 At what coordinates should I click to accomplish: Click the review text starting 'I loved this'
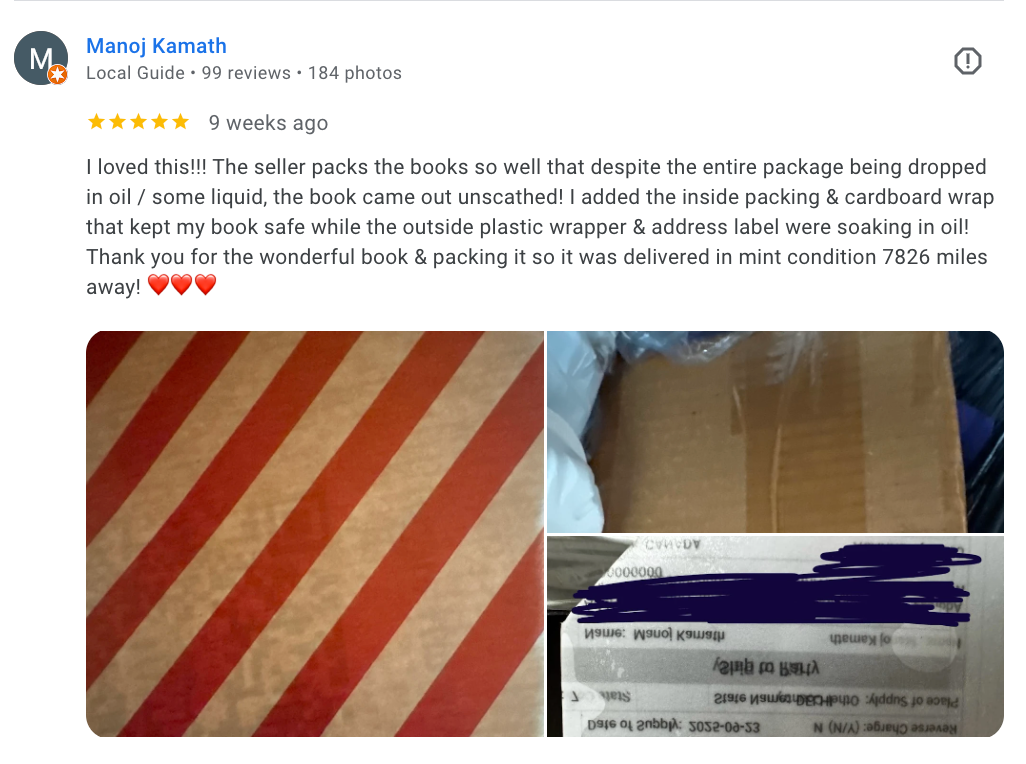pyautogui.click(x=540, y=226)
